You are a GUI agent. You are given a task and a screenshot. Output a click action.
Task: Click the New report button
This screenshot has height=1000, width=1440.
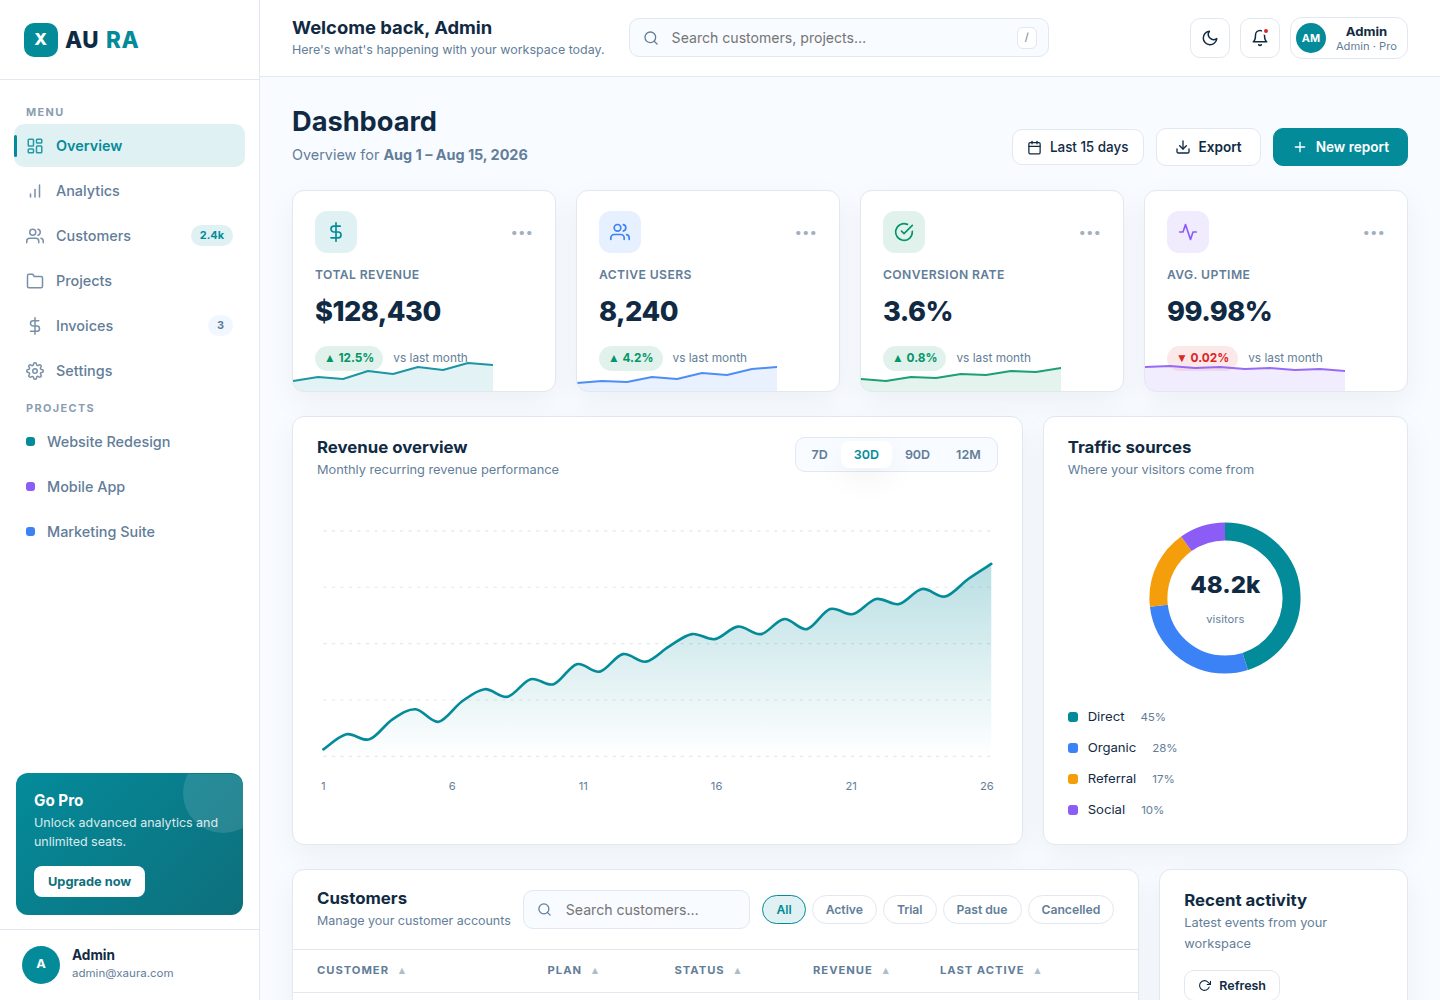(1340, 147)
